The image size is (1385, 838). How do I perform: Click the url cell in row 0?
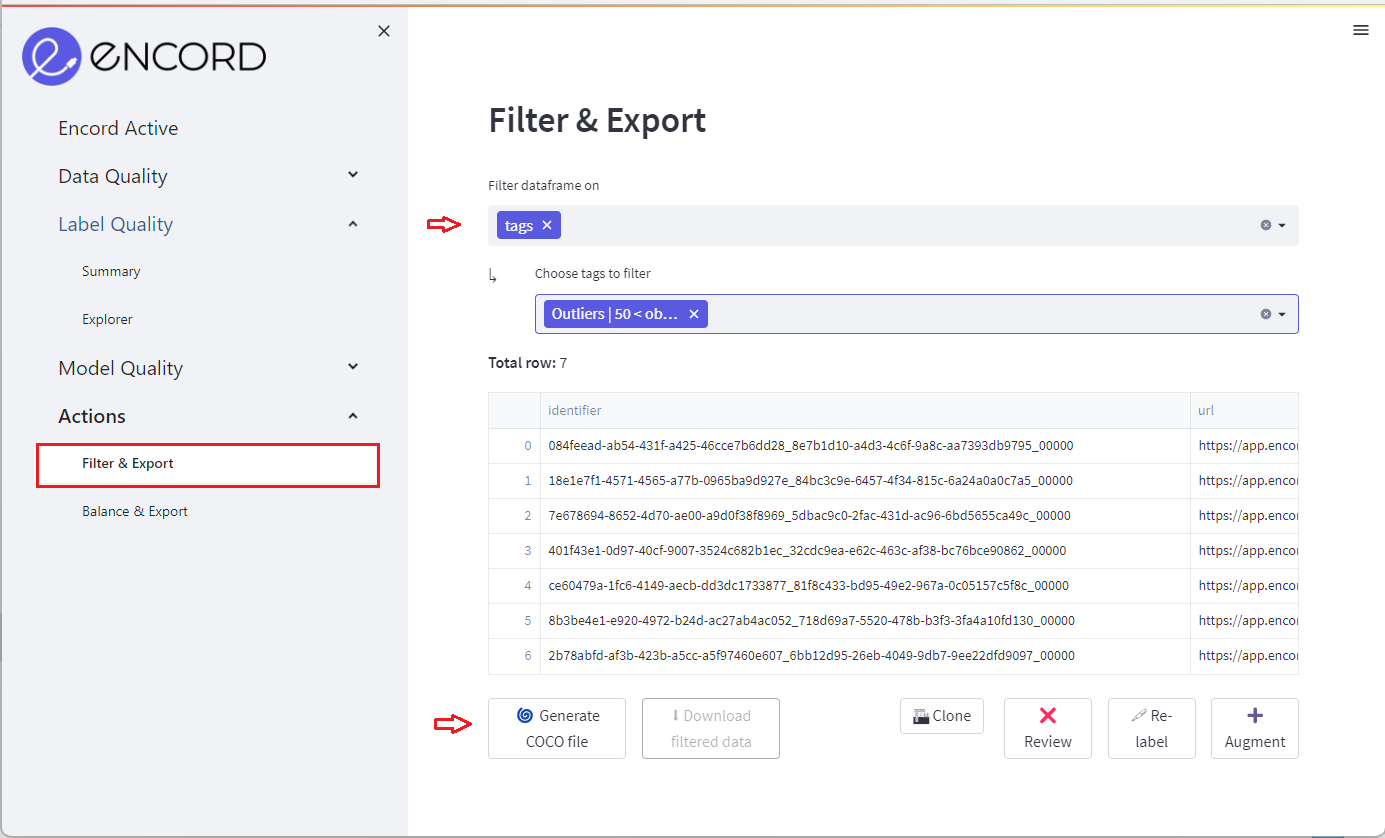1244,446
